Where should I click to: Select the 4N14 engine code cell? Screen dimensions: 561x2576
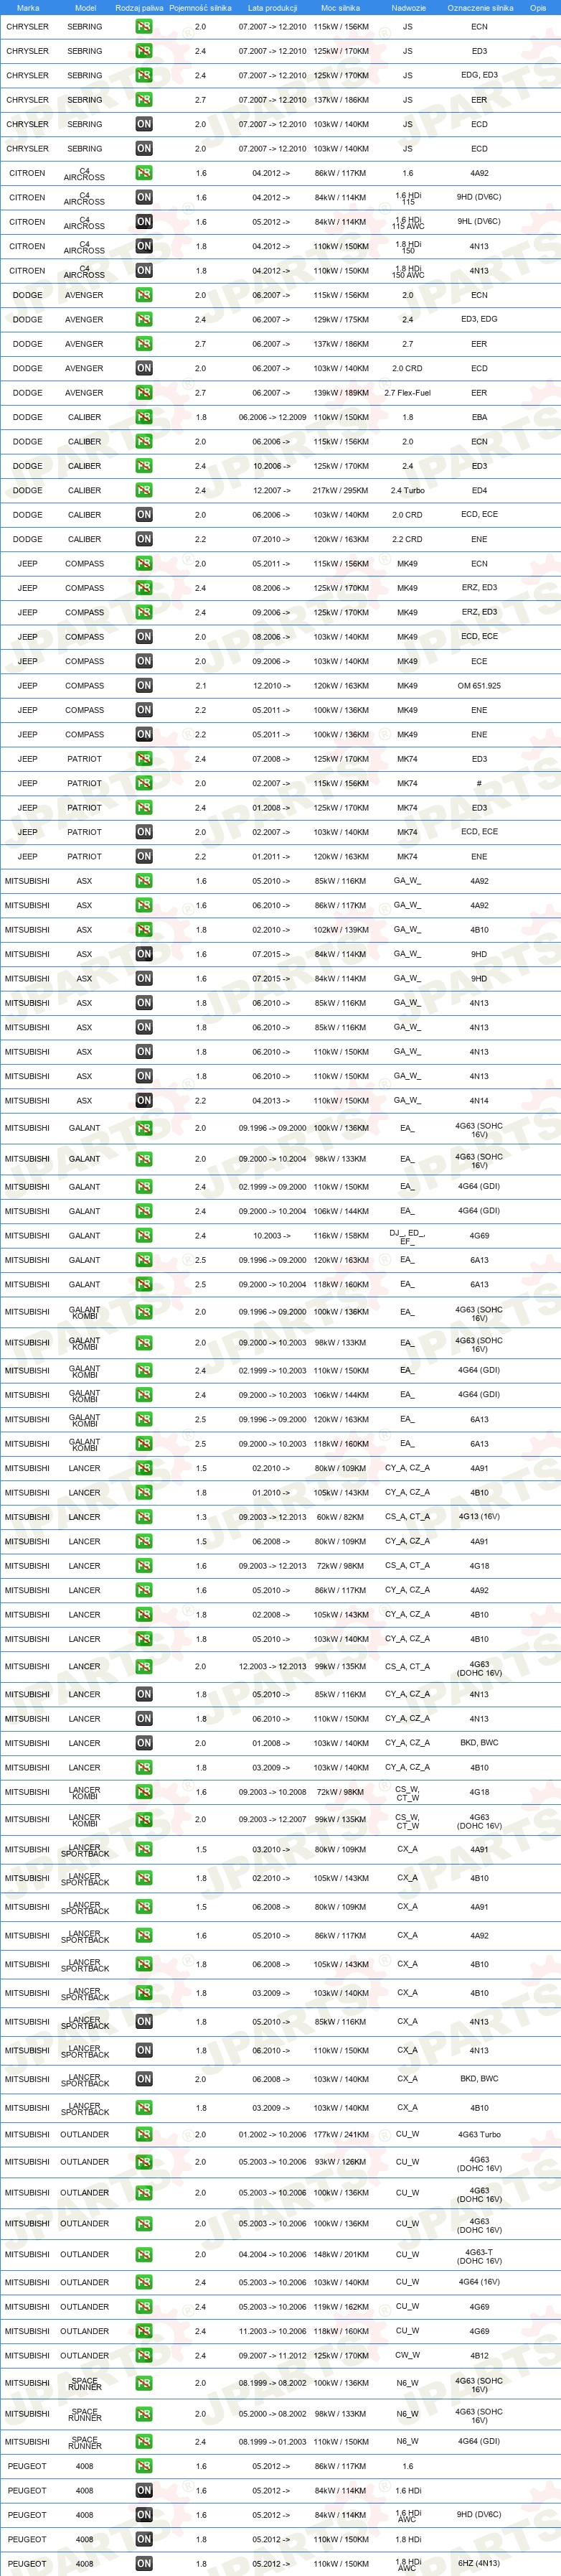click(479, 1100)
